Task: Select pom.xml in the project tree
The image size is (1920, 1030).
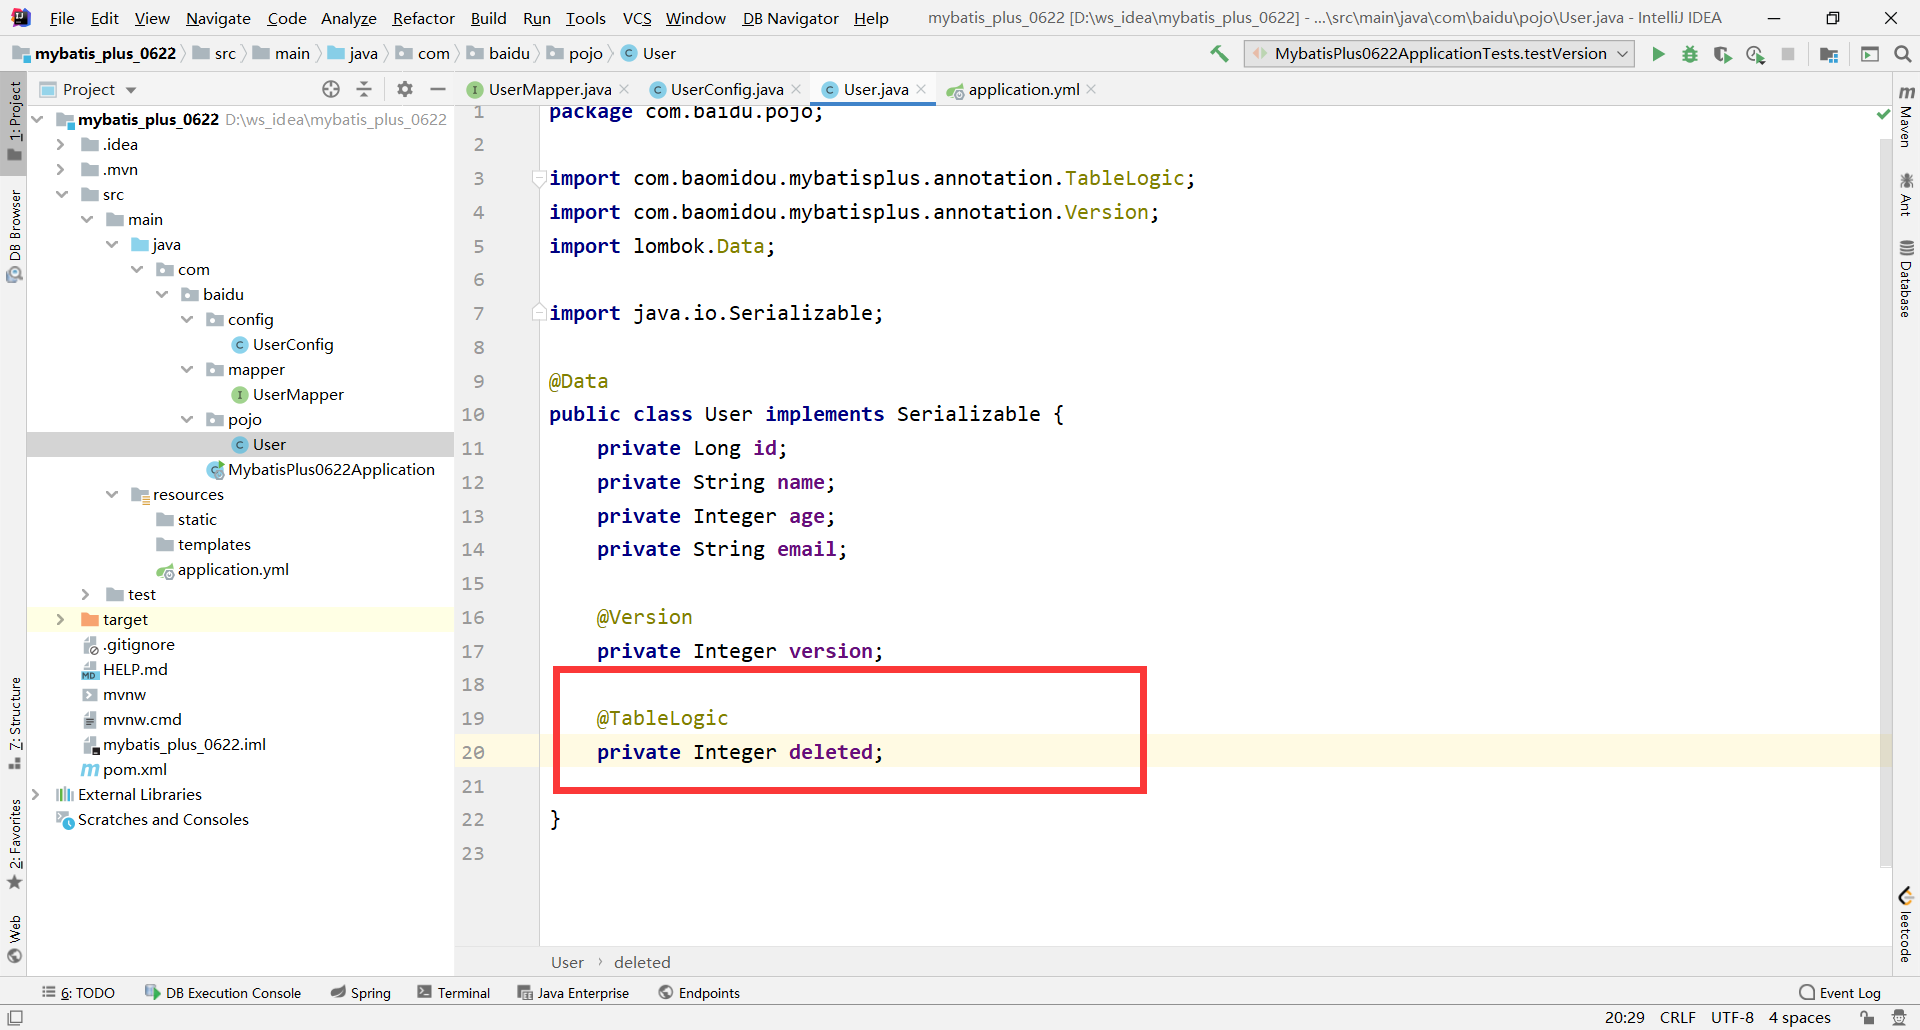Action: pos(134,770)
